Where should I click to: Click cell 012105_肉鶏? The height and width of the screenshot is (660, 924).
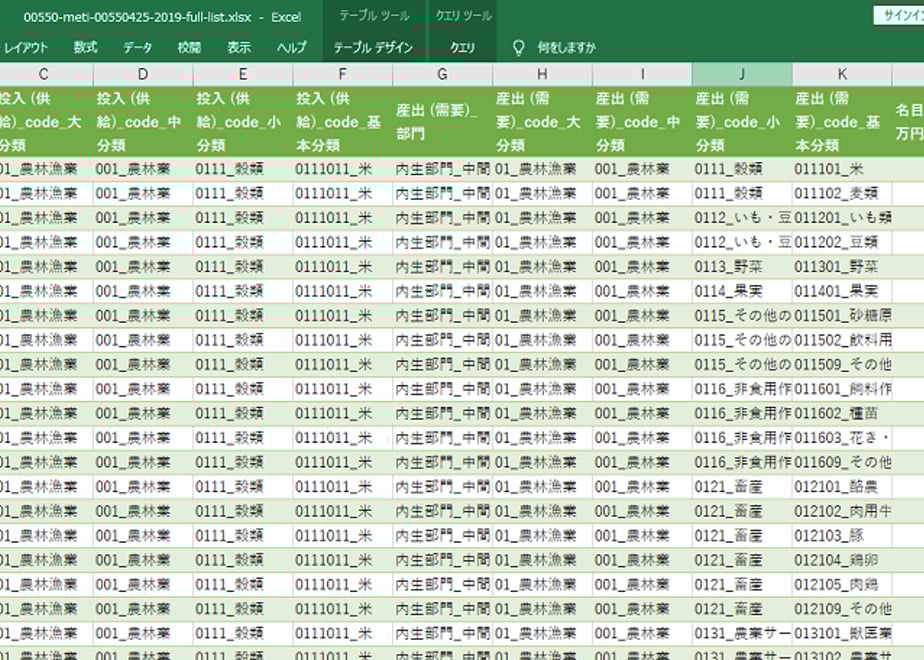coord(842,585)
